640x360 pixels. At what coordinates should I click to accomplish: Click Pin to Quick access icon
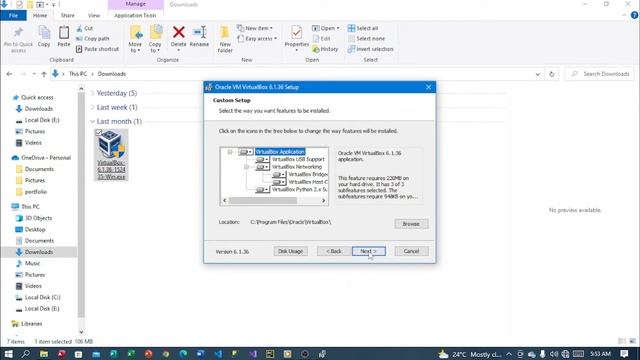click(x=18, y=33)
